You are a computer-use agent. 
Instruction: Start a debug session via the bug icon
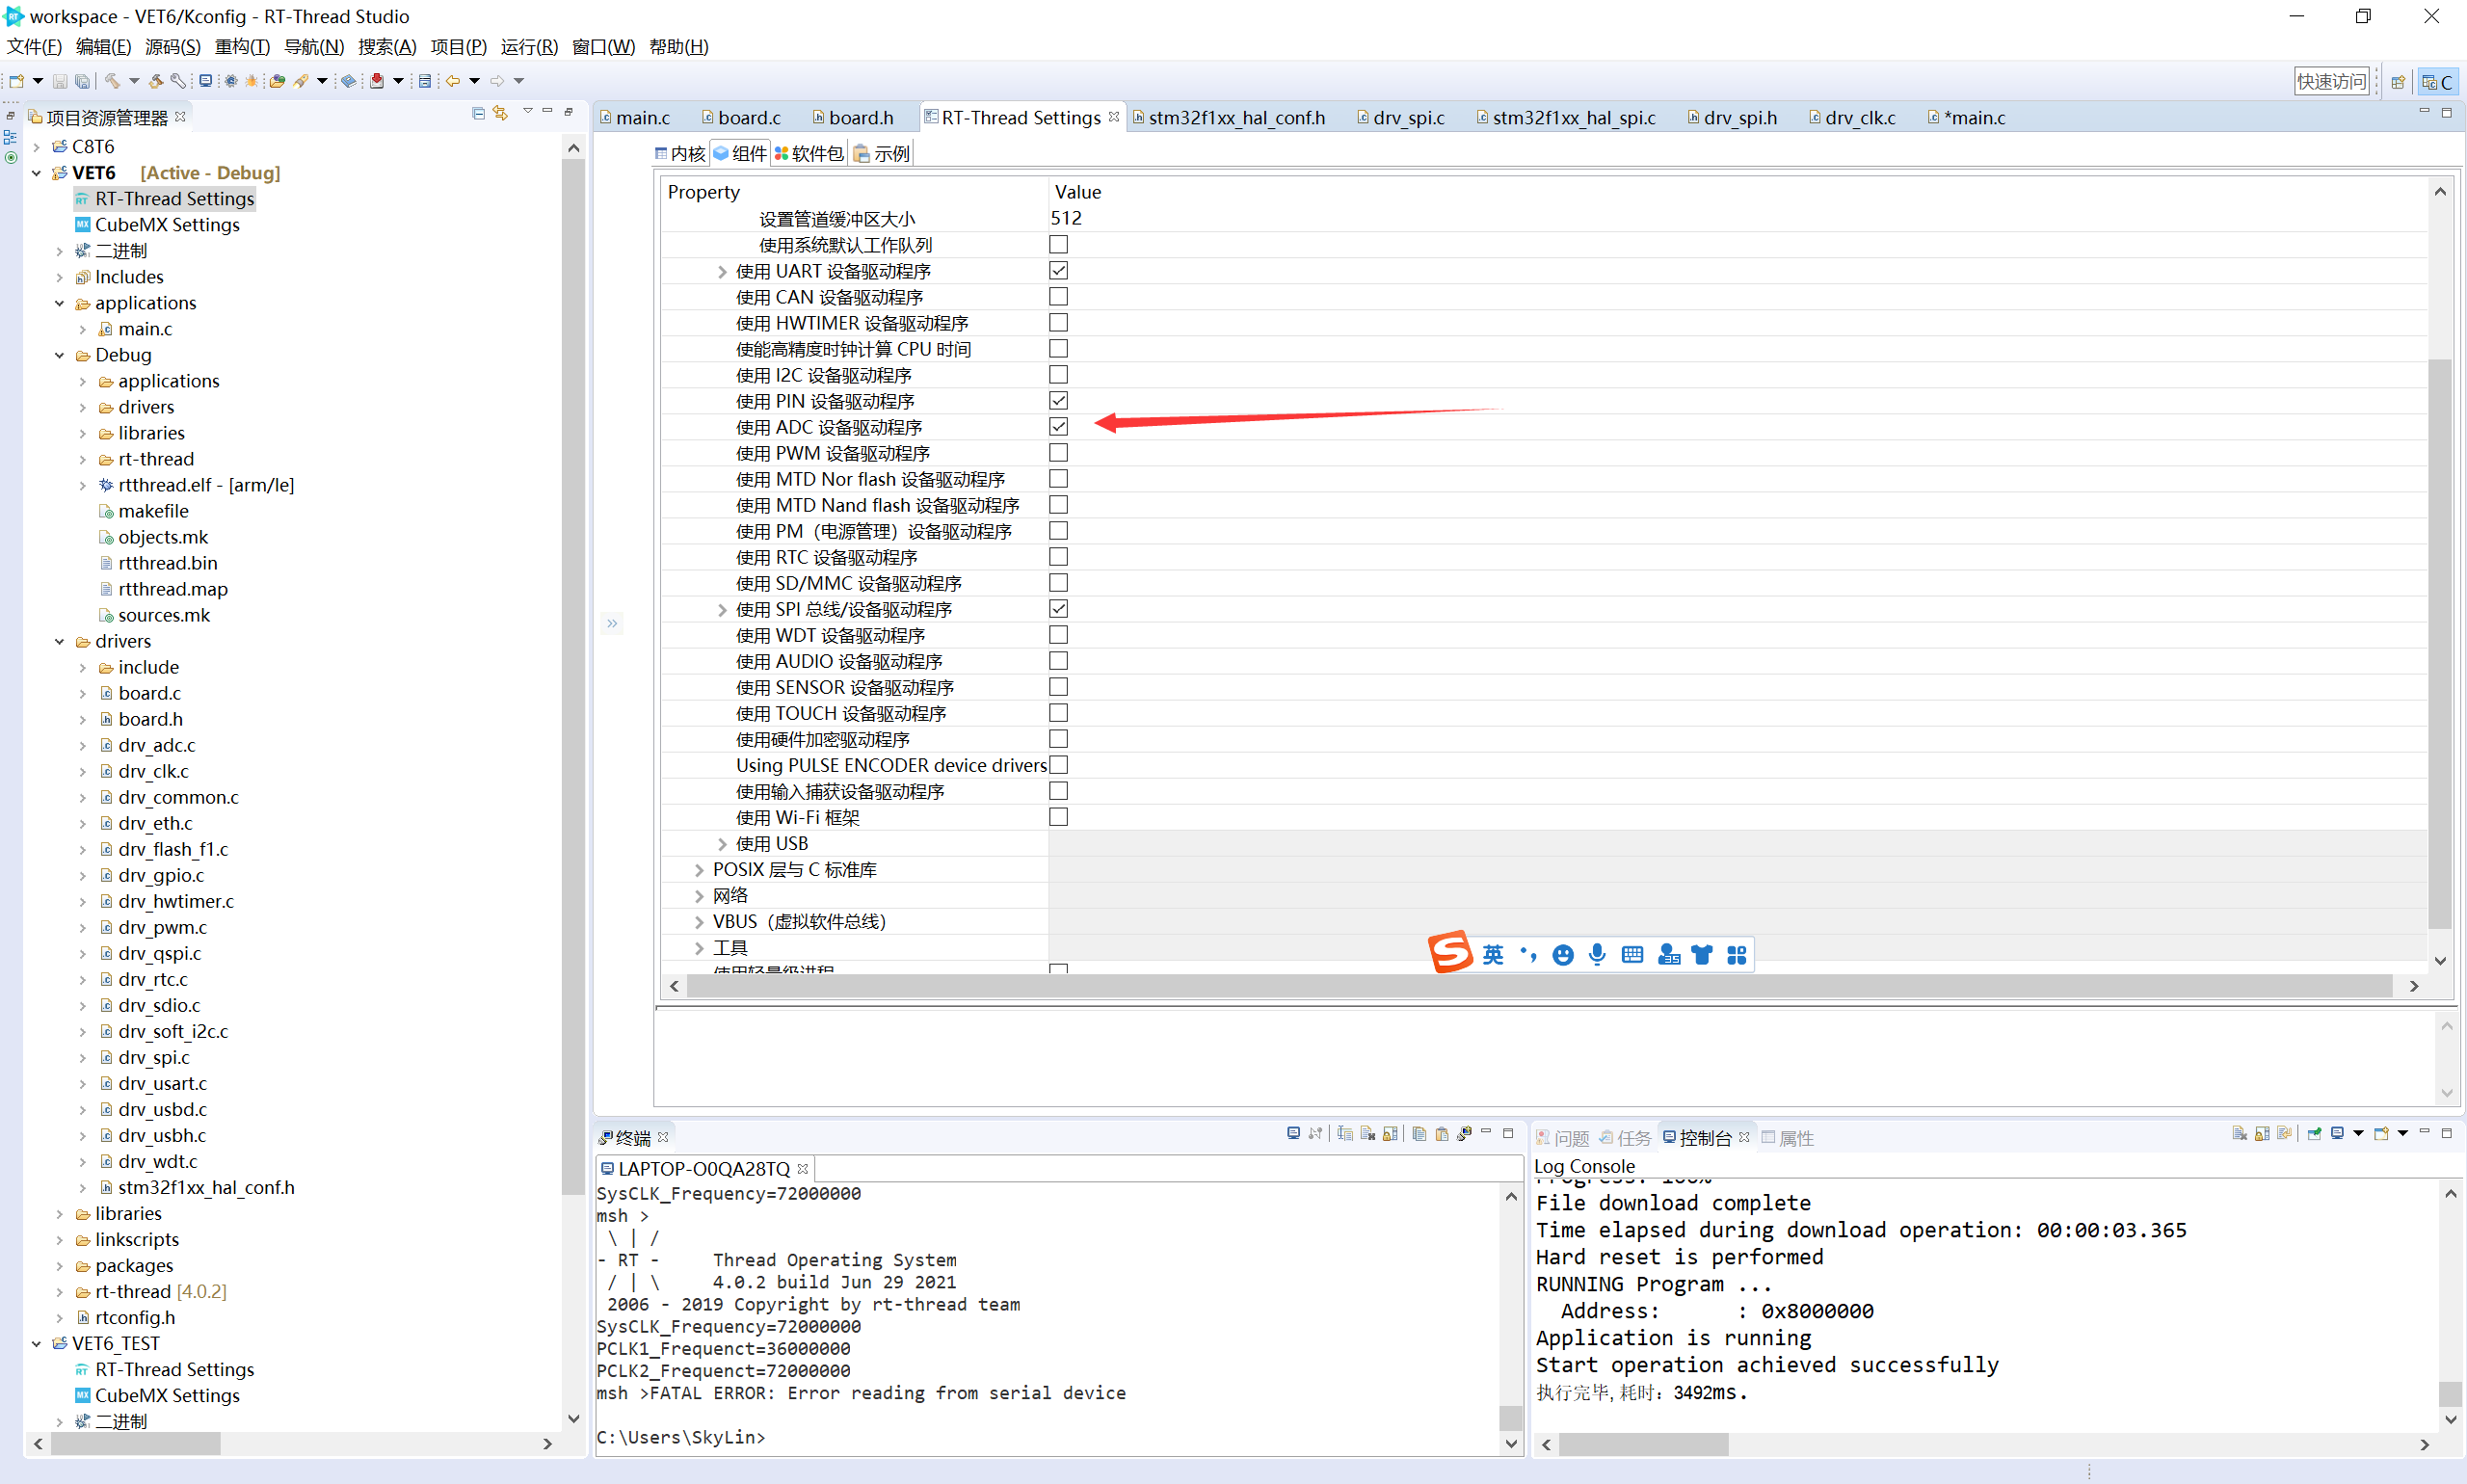(x=252, y=80)
